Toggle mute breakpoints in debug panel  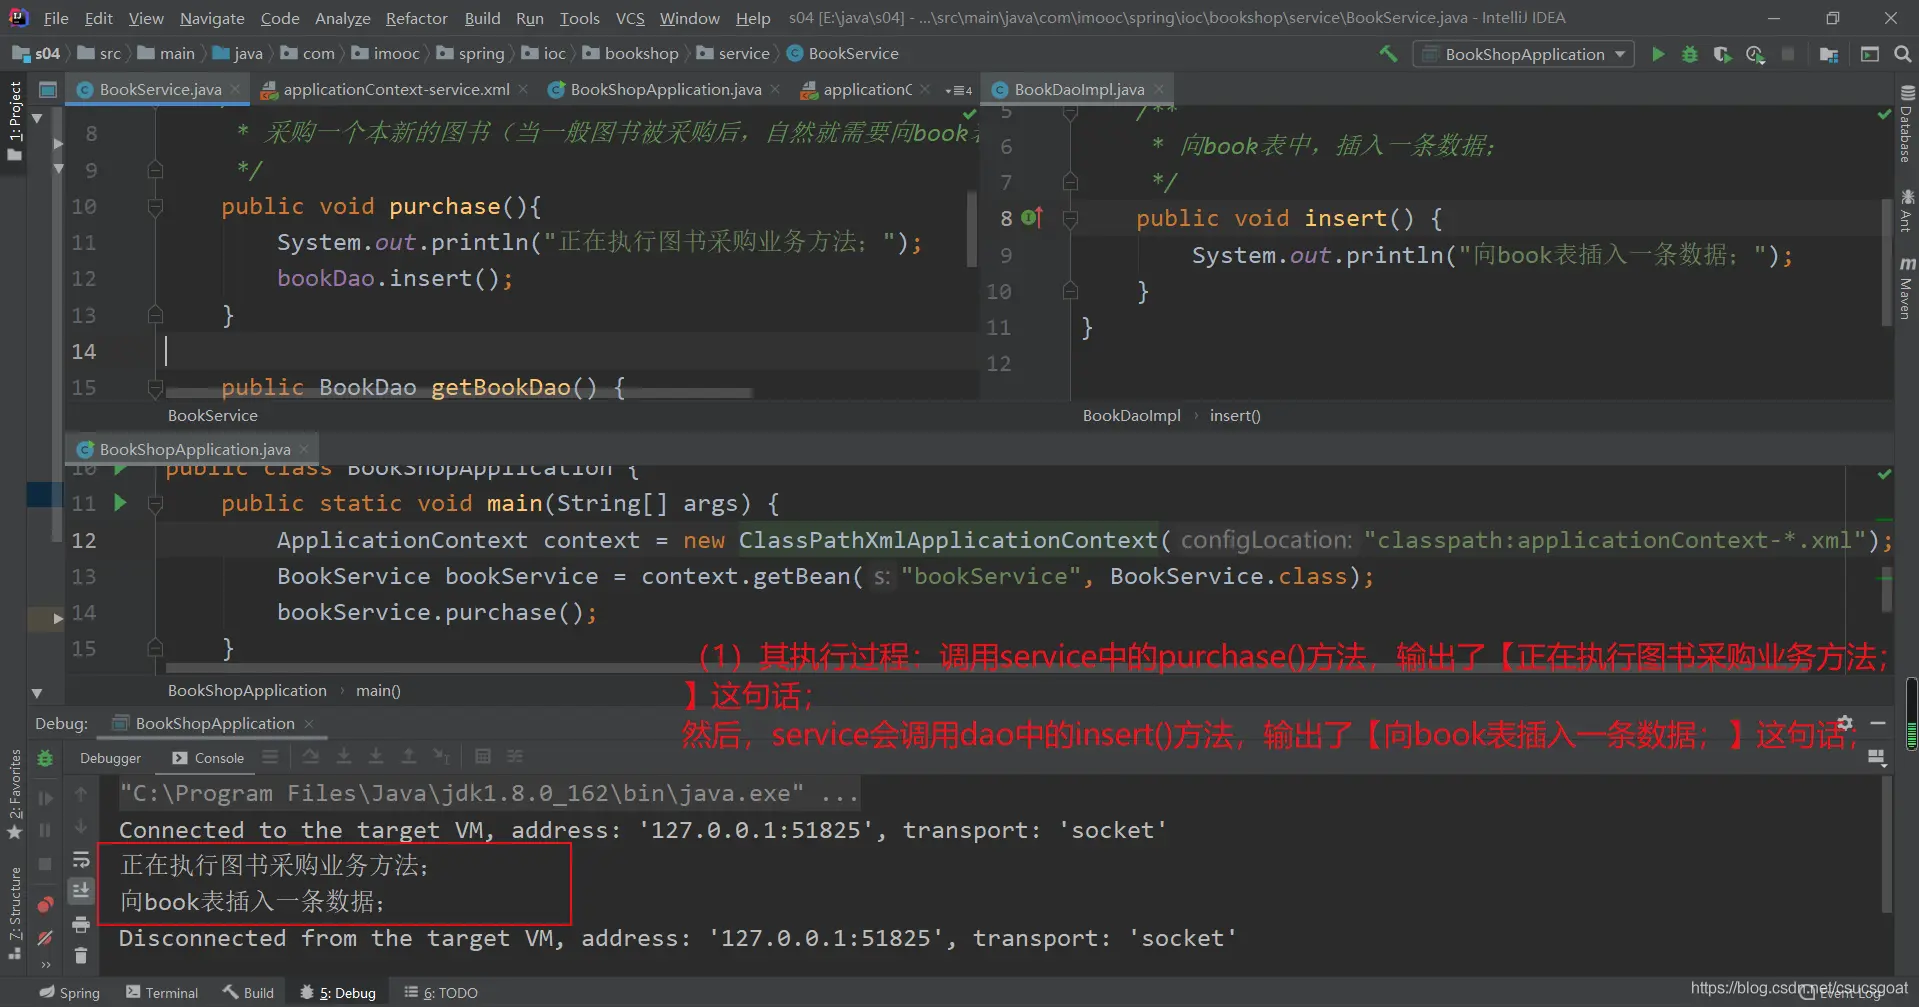point(45,938)
